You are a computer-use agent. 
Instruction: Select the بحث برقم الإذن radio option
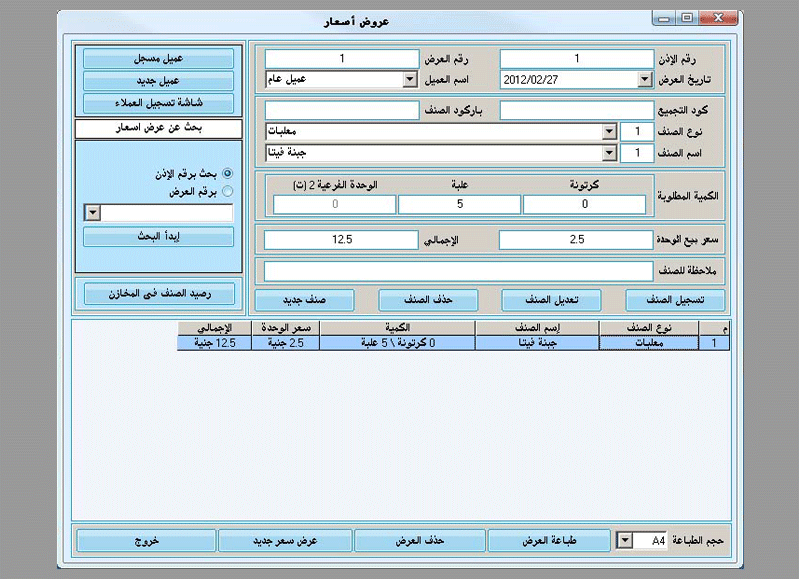point(227,174)
